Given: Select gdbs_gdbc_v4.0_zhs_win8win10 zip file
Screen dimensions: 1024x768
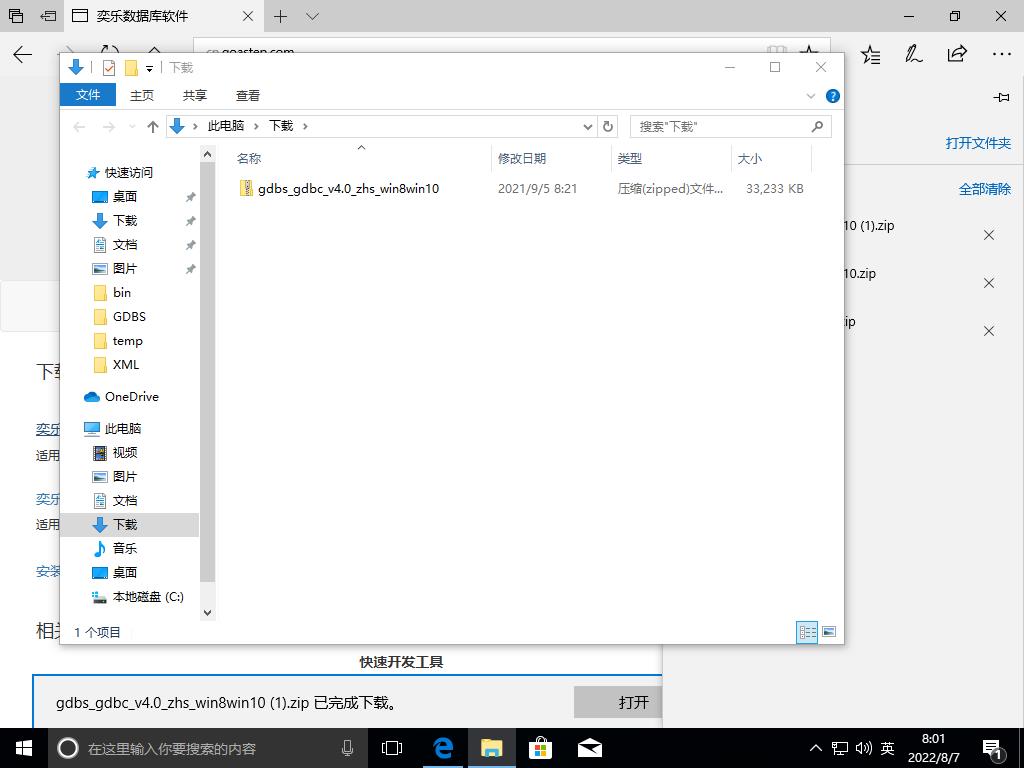Looking at the screenshot, I should coord(347,189).
